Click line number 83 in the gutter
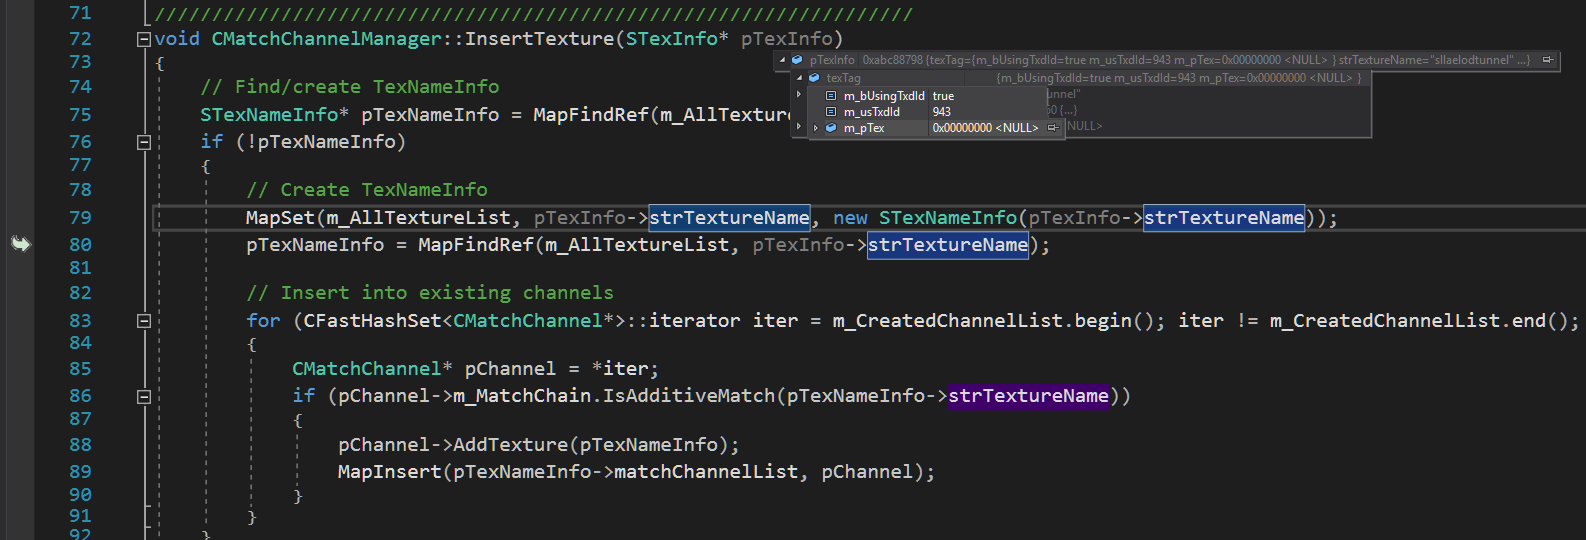Image resolution: width=1586 pixels, height=540 pixels. 80,321
